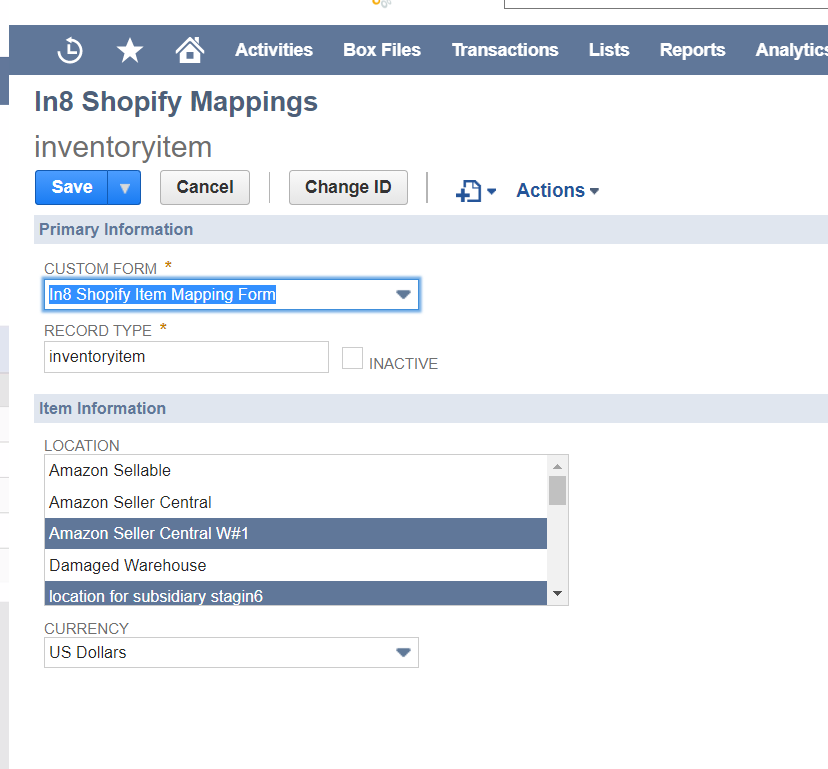Open the Recent Records clock icon
Screen dimensions: 828x769
[x=68, y=49]
